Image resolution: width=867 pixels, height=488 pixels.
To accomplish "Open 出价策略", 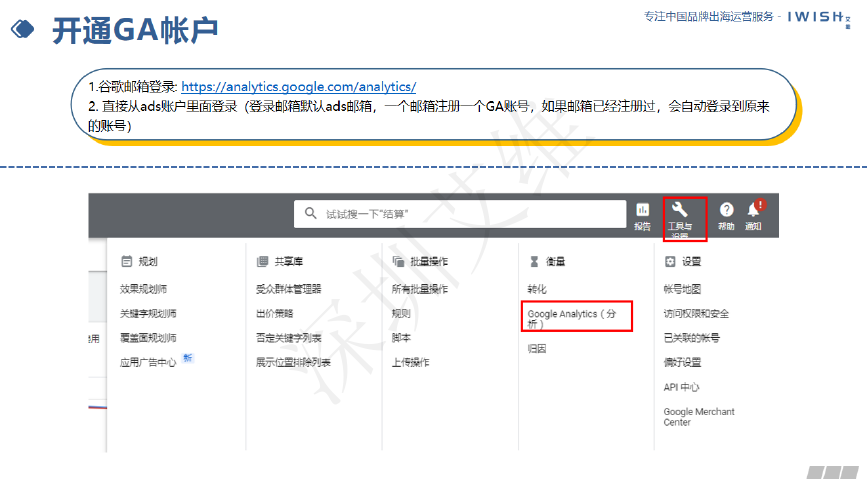I will (274, 313).
